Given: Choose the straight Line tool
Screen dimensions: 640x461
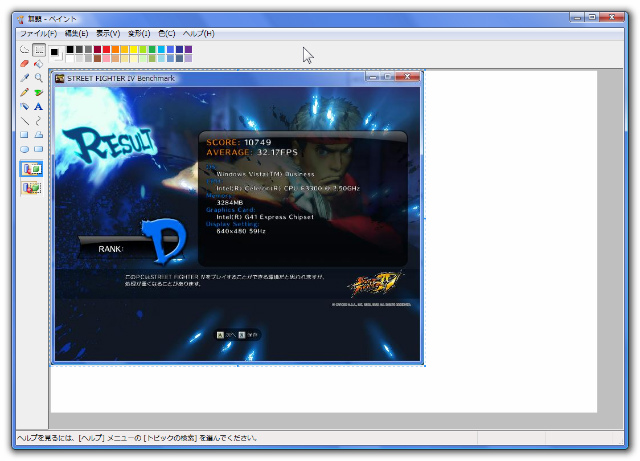Looking at the screenshot, I should pos(24,121).
